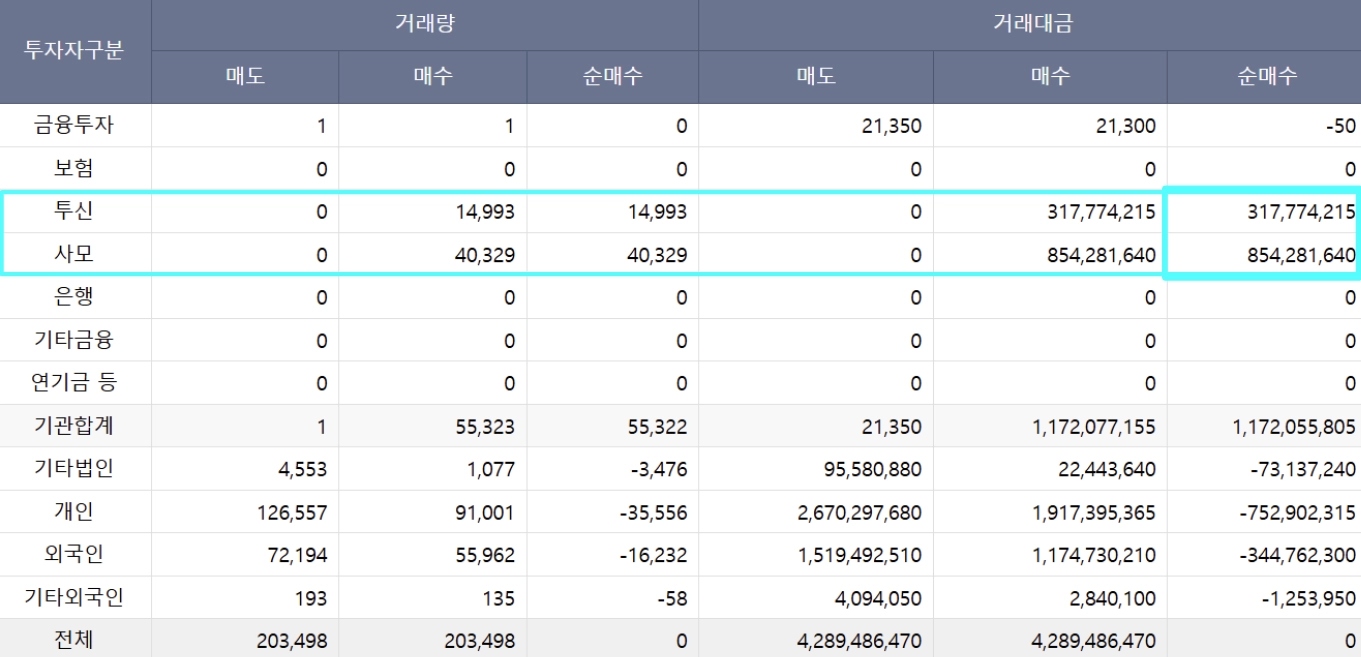Select the 매도 subheader under 거래량
Viewport: 1361px width, 657px height.
245,77
